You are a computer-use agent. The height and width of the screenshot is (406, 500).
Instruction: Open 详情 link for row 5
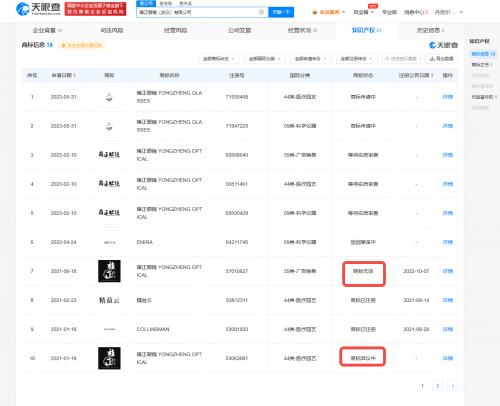click(447, 213)
